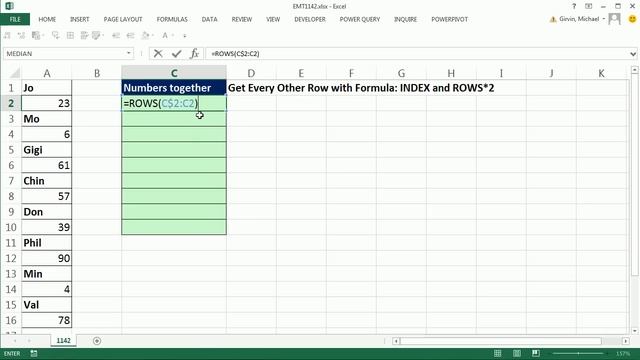Click the macro recording icon in status bar
The height and width of the screenshot is (360, 640).
(x=33, y=353)
